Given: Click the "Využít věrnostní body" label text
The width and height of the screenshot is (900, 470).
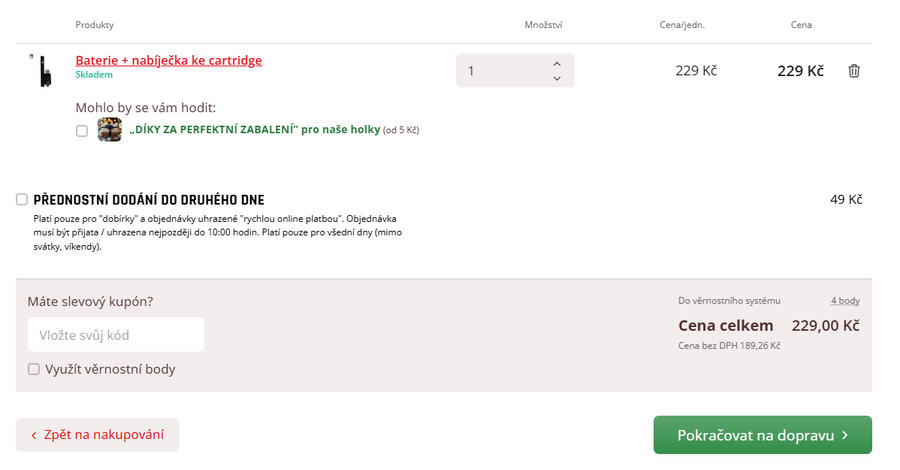Looking at the screenshot, I should tap(110, 369).
